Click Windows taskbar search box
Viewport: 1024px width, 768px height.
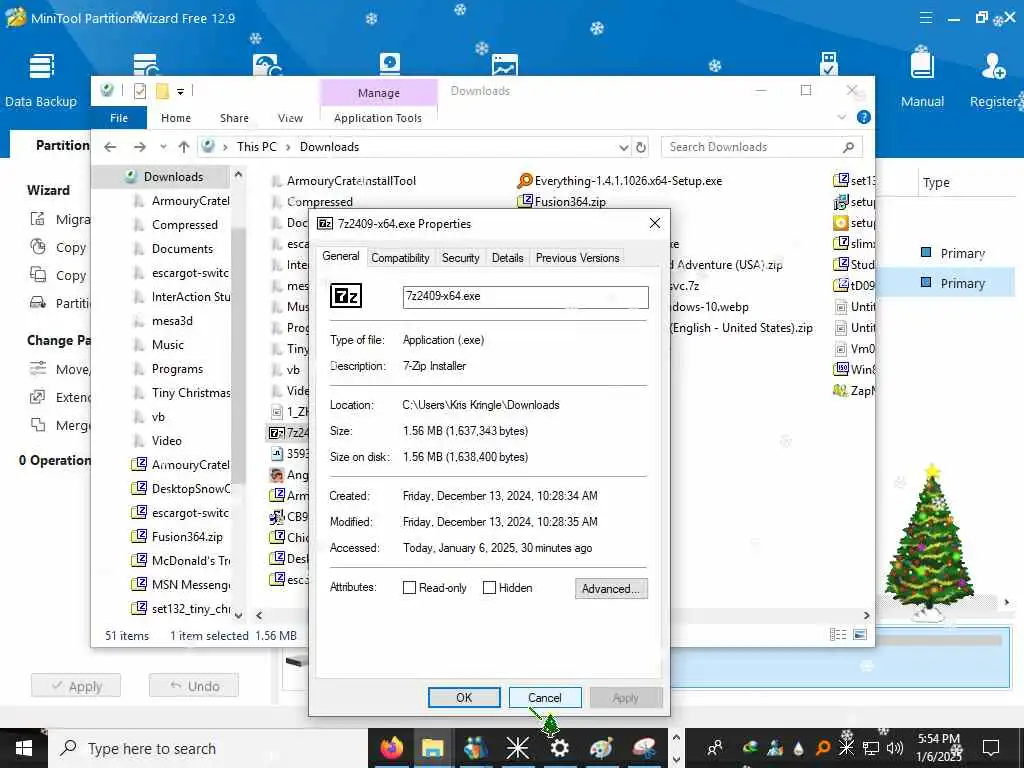click(x=208, y=748)
